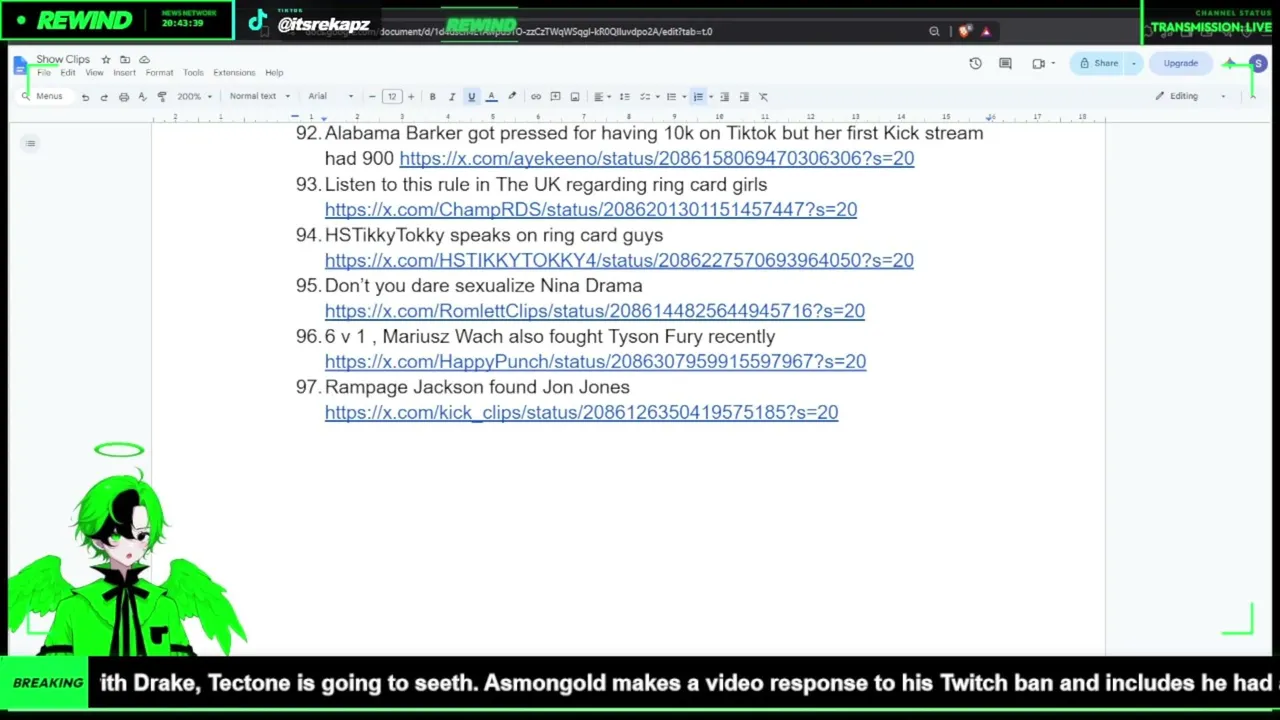This screenshot has height=720, width=1280.
Task: Toggle the numbered list button
Action: (698, 97)
